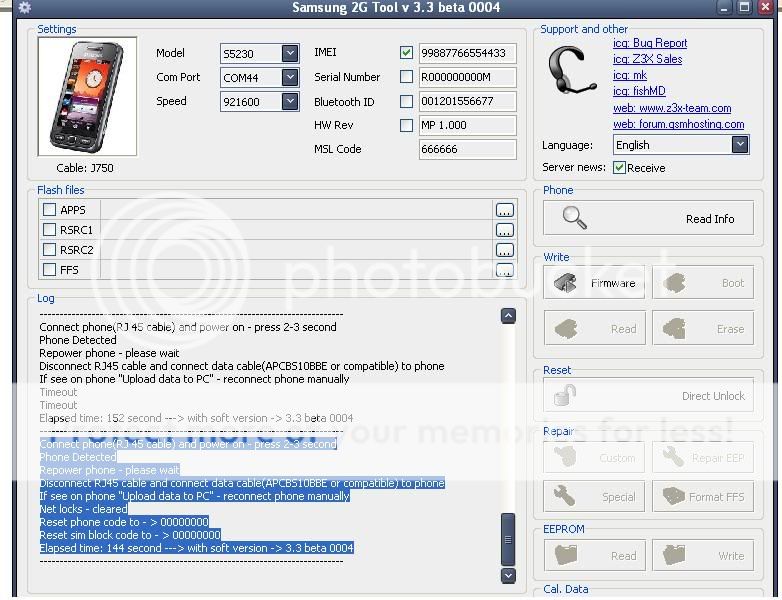This screenshot has height=600, width=782.
Task: Open the icq: fishMD link
Action: click(x=639, y=91)
